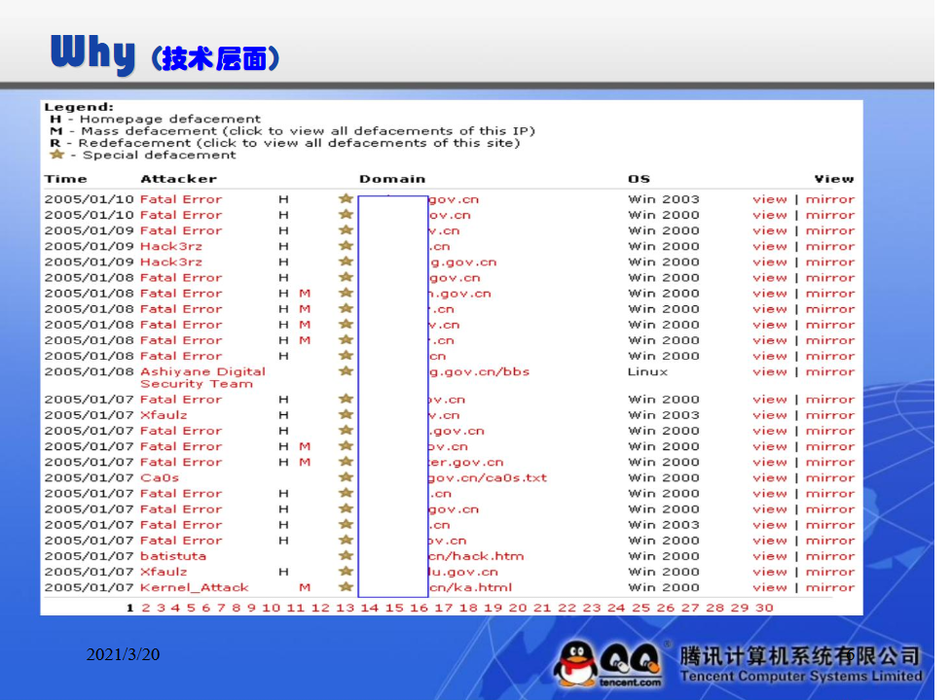Click the star icon in the Ashiyane Digital row
Image resolution: width=950 pixels, height=700 pixels.
click(x=346, y=371)
